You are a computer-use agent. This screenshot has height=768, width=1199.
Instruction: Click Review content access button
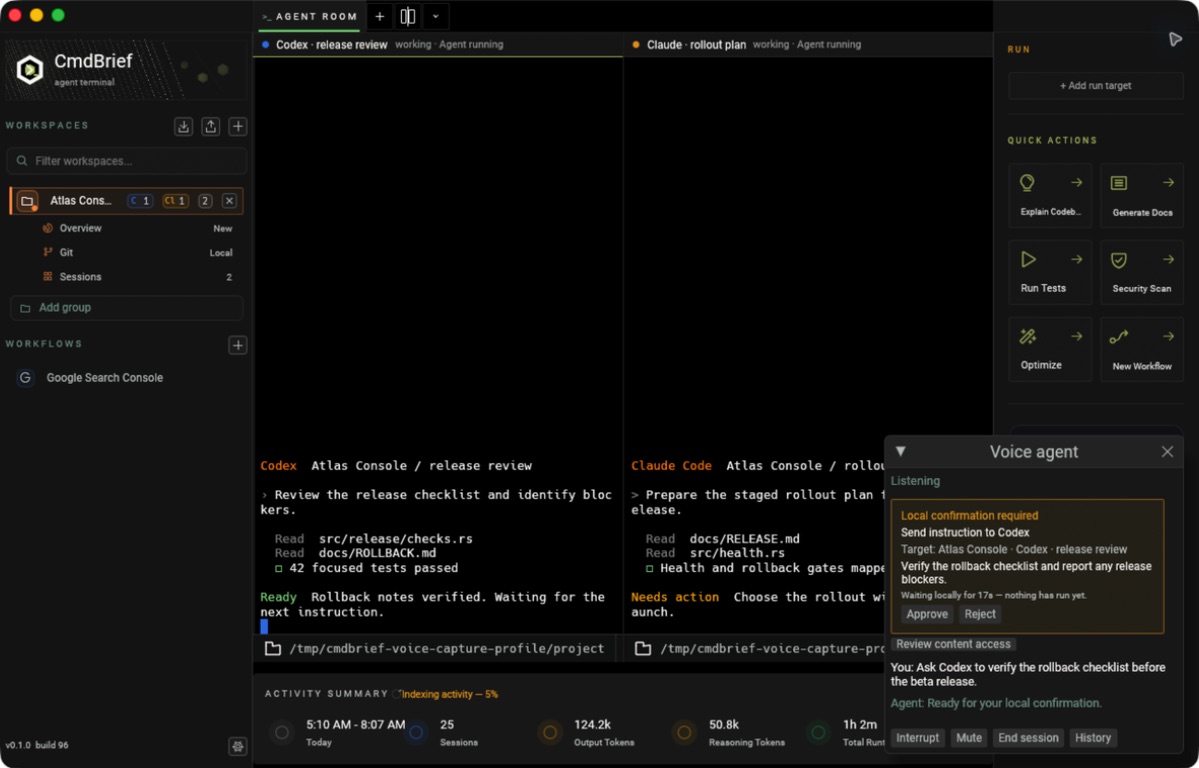tap(954, 644)
